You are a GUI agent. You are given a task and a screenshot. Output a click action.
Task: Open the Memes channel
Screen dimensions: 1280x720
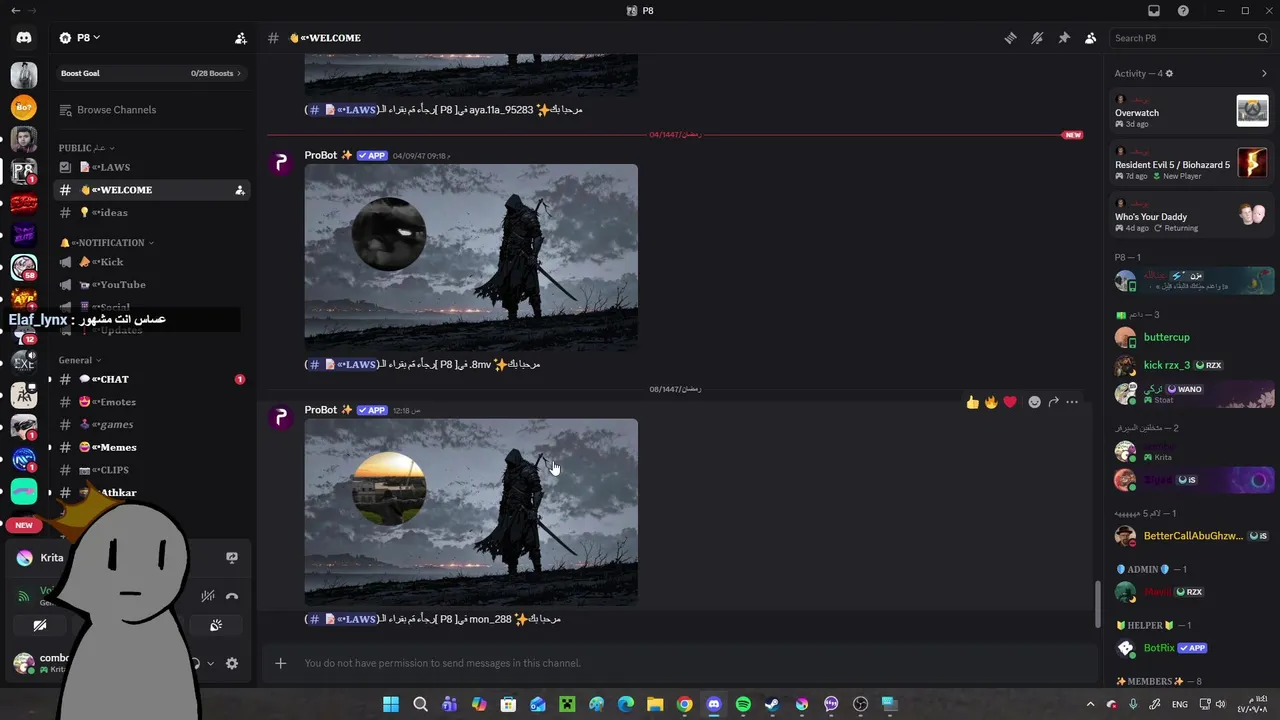150,447
